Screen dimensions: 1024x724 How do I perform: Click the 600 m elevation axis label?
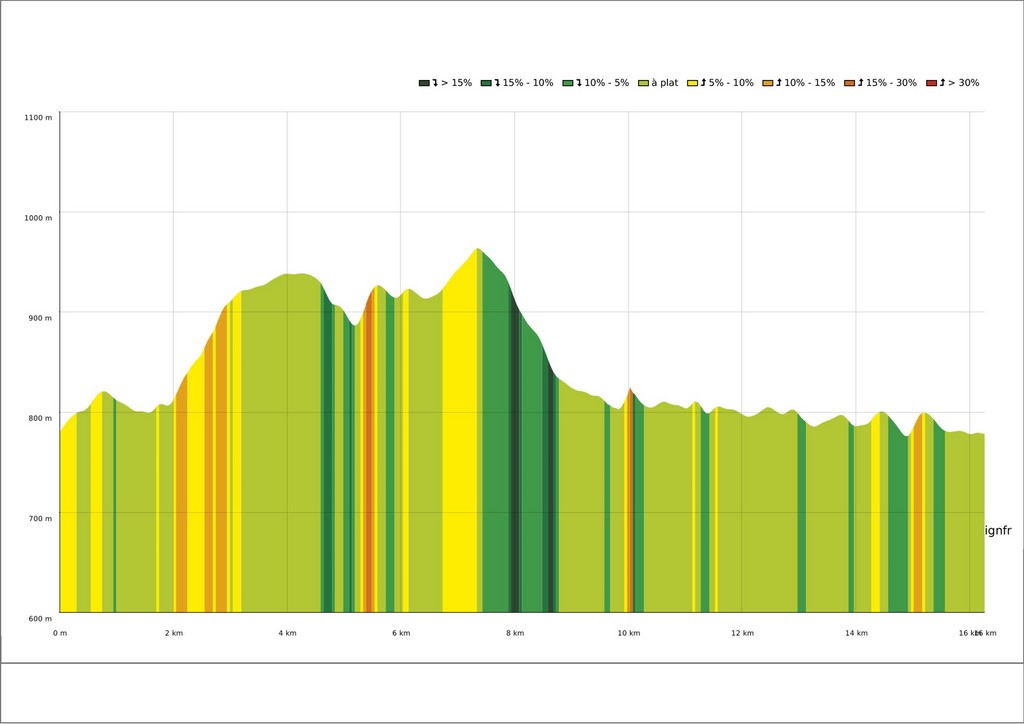click(x=39, y=619)
